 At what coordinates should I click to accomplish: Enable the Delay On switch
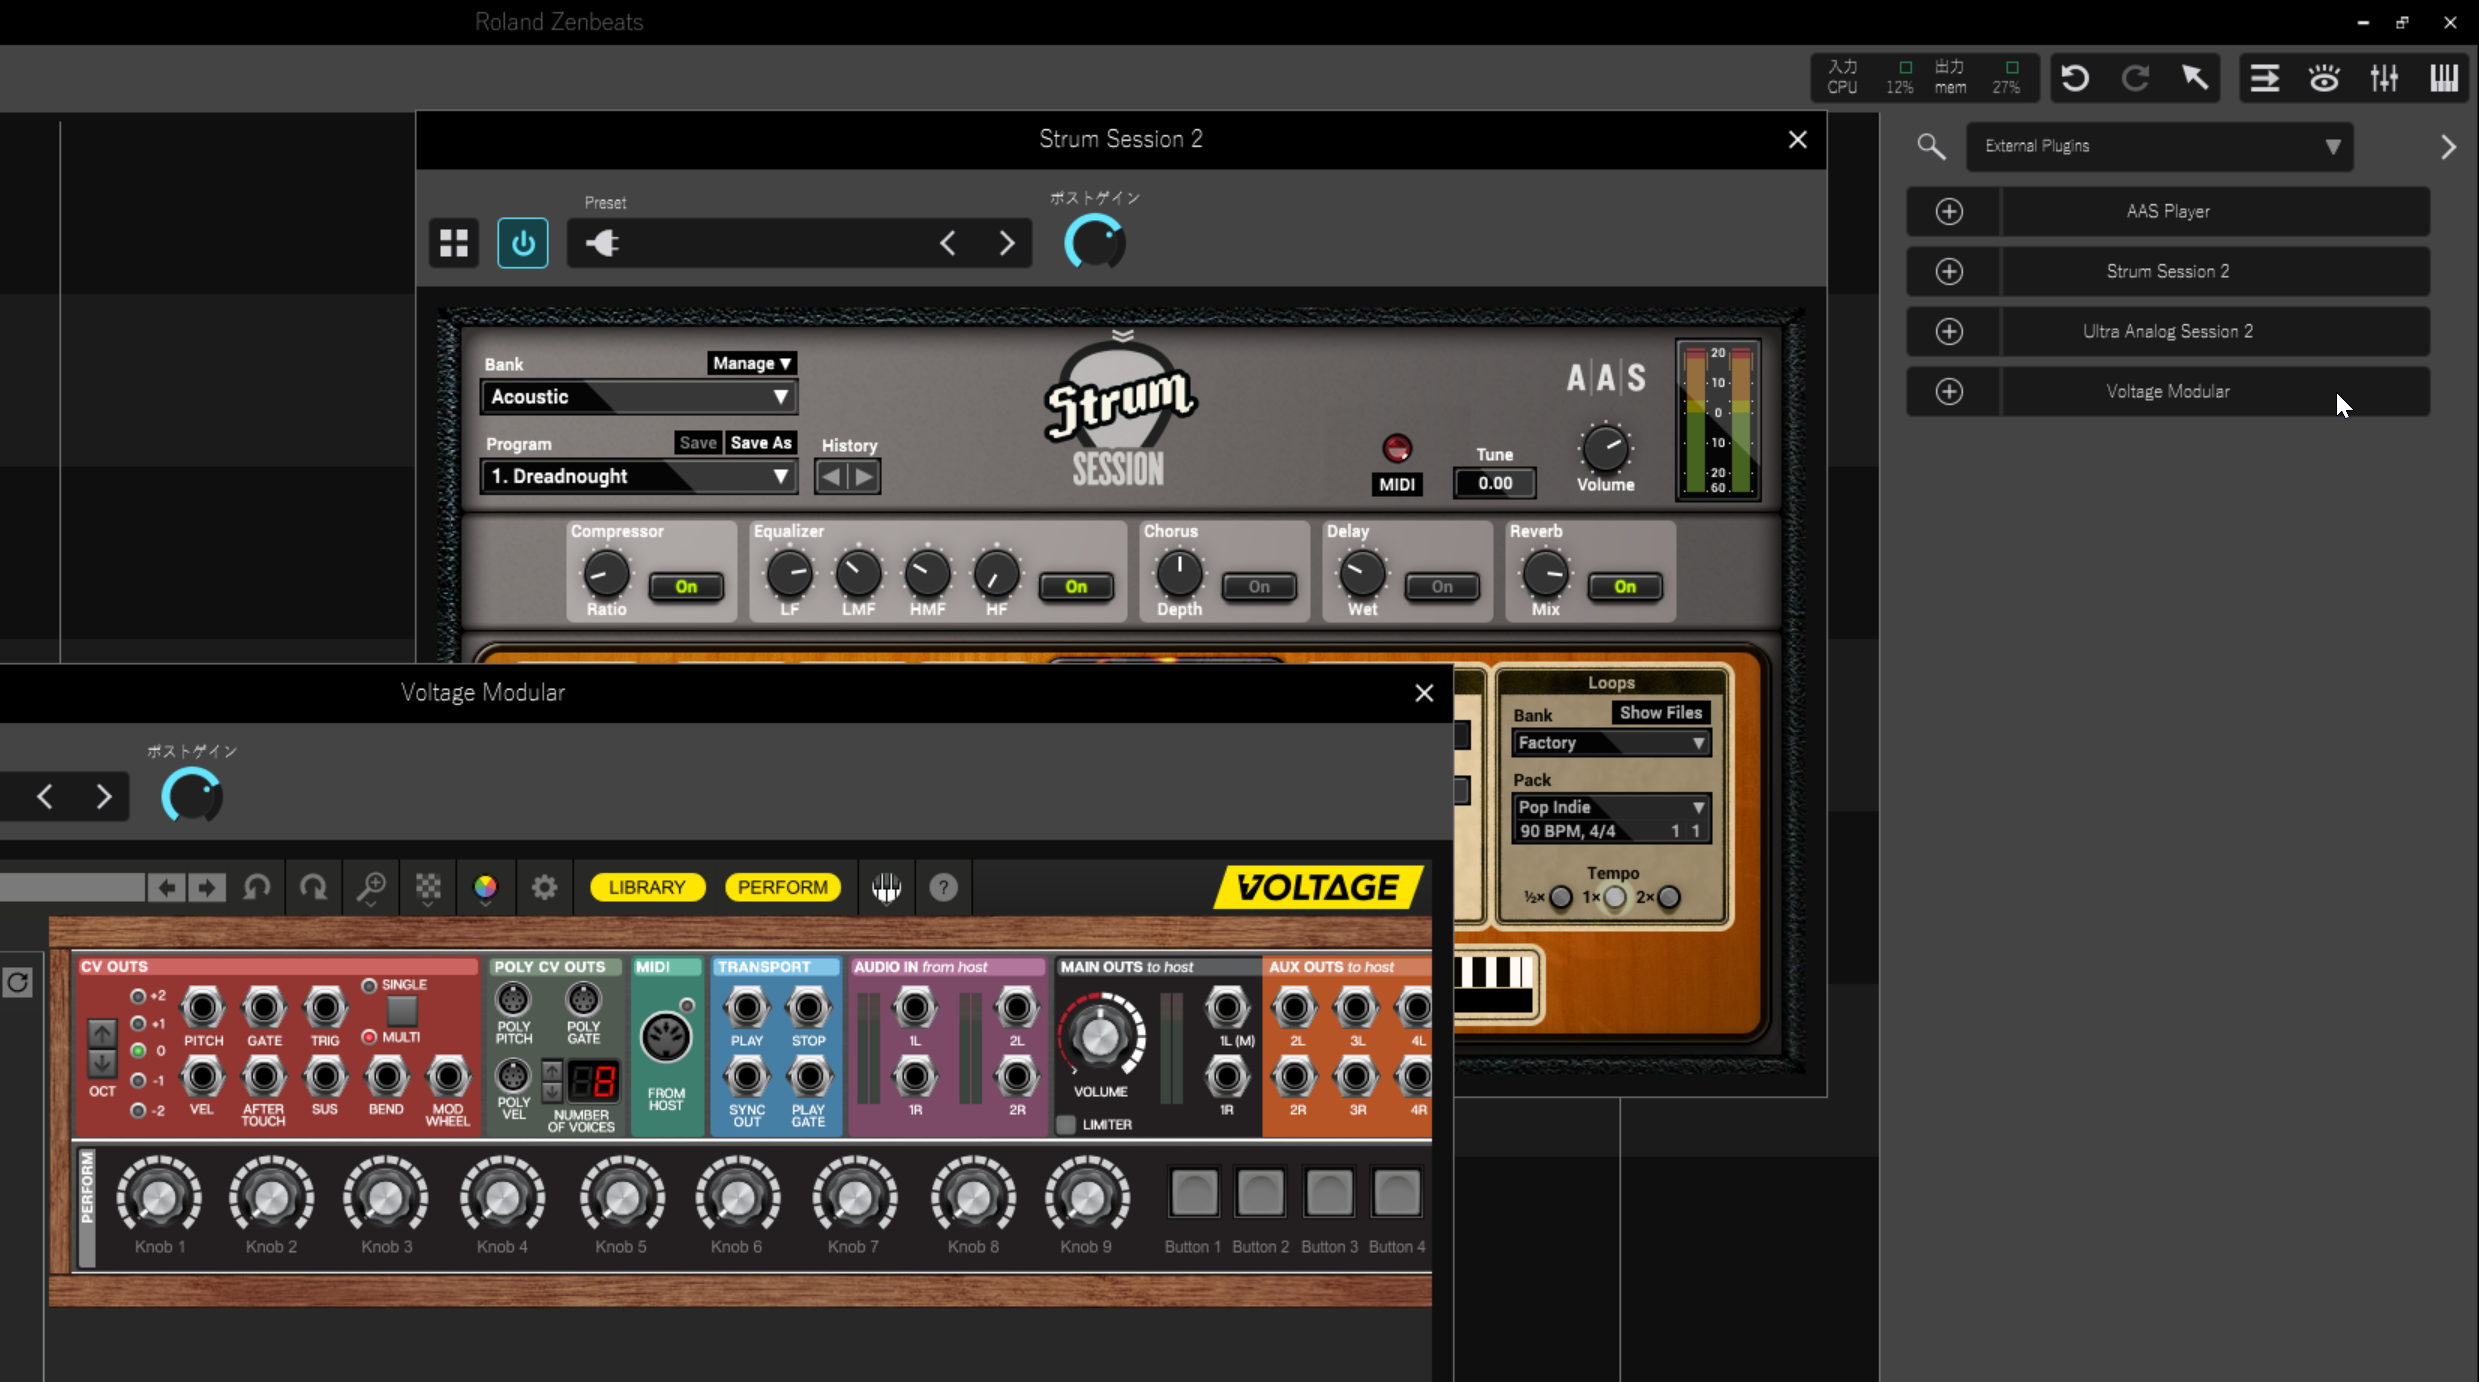(x=1442, y=587)
